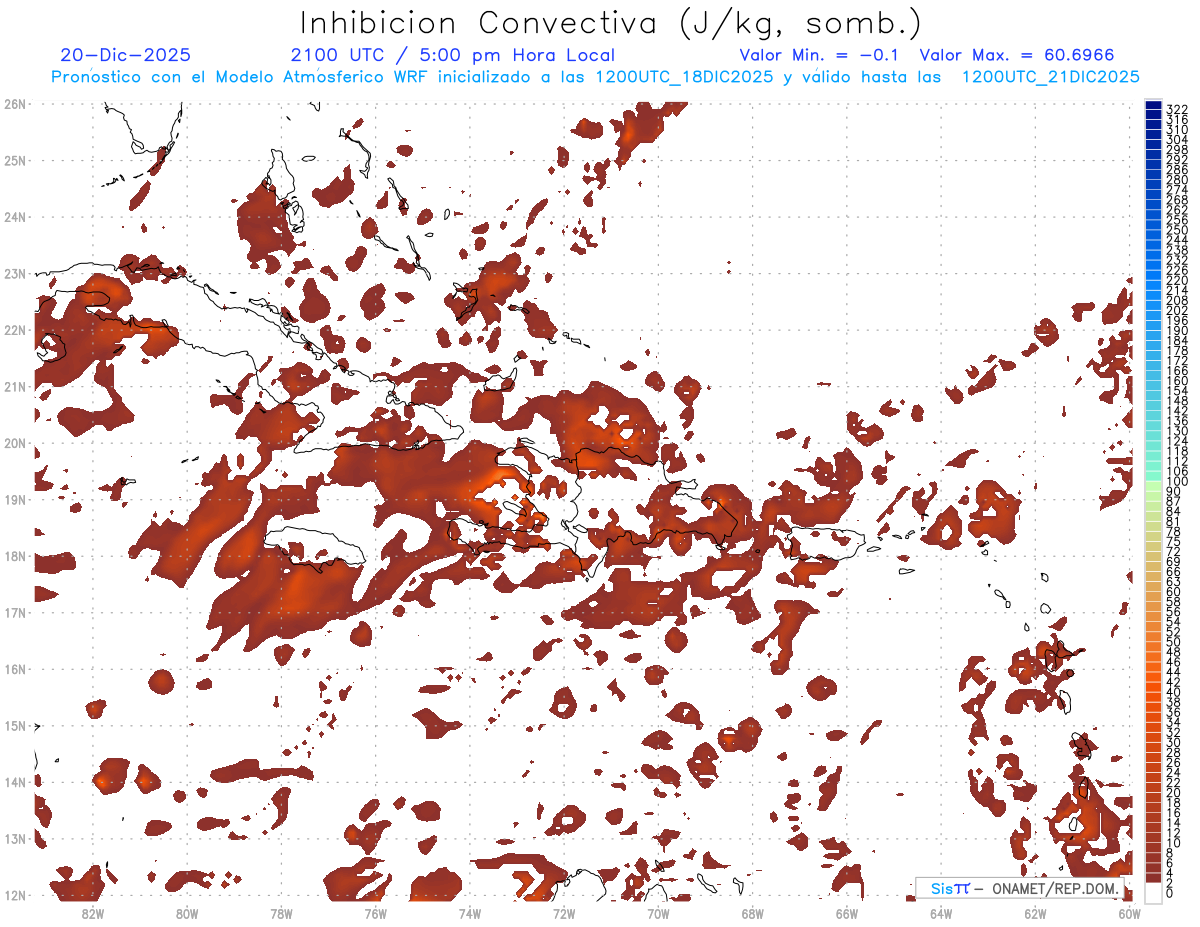Image resolution: width=1200 pixels, height=927 pixels.
Task: Click latitude axis label '25N'
Action: click(x=15, y=160)
